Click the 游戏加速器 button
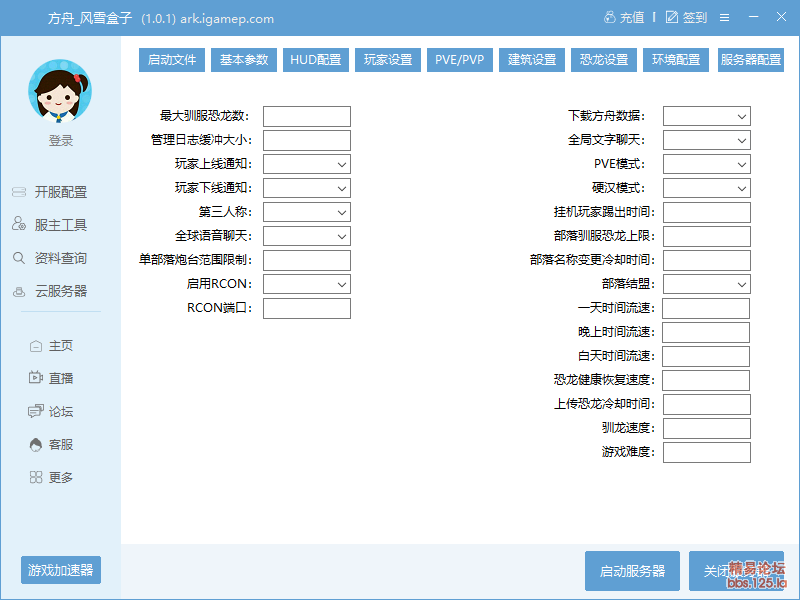 point(61,570)
